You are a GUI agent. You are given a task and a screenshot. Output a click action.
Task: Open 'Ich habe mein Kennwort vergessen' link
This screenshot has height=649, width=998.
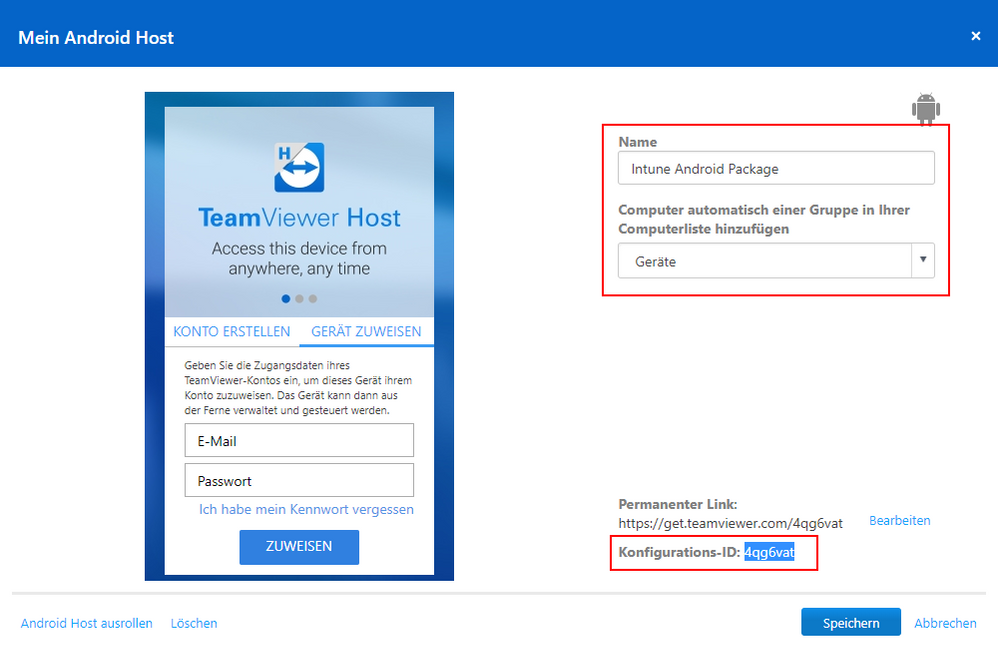pyautogui.click(x=306, y=510)
